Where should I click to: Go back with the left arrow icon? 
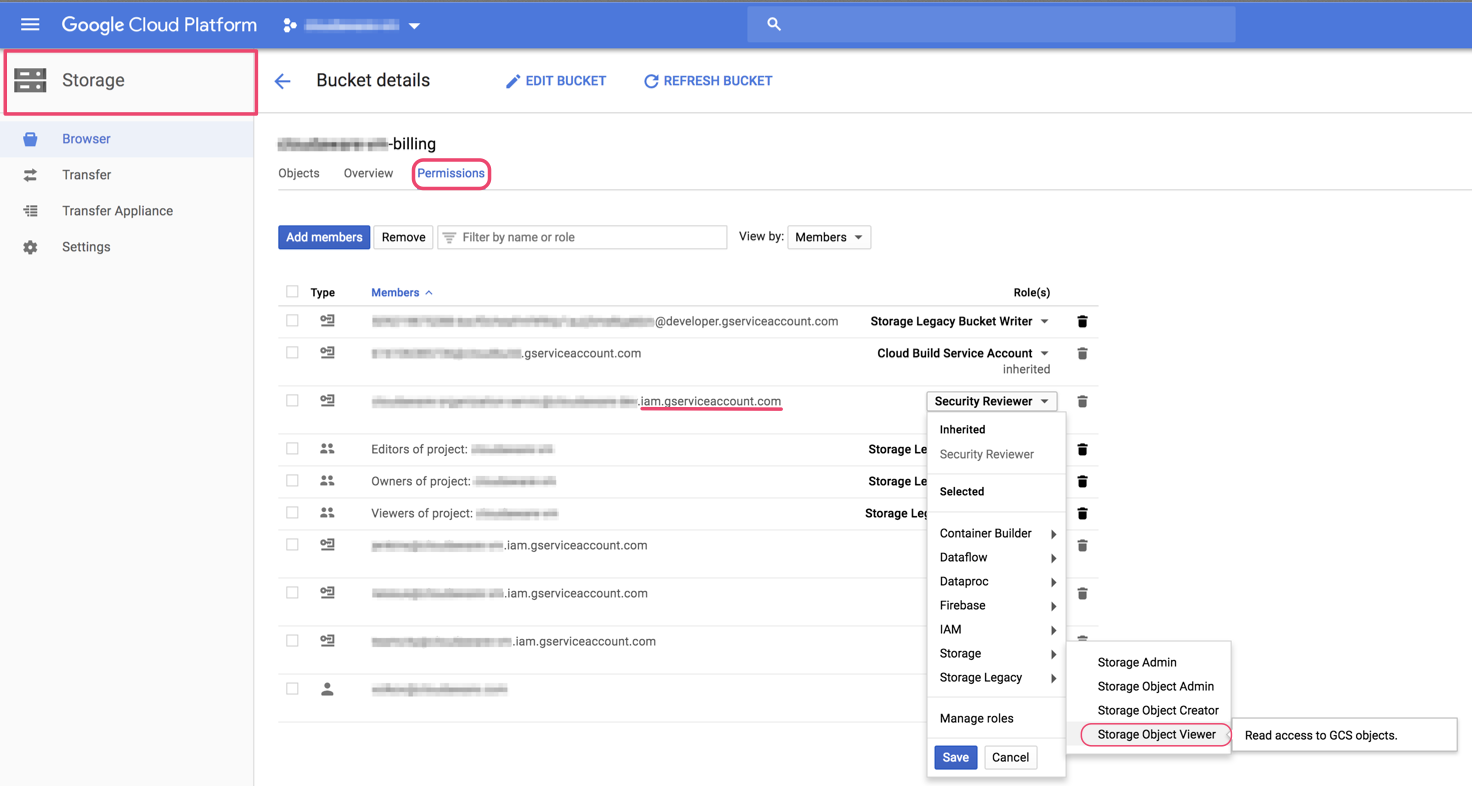[283, 81]
